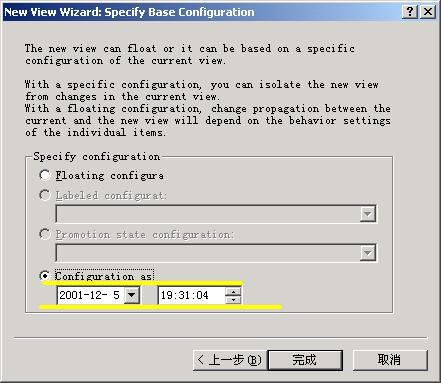Go back with the 上一步(B) button

pyautogui.click(x=230, y=360)
